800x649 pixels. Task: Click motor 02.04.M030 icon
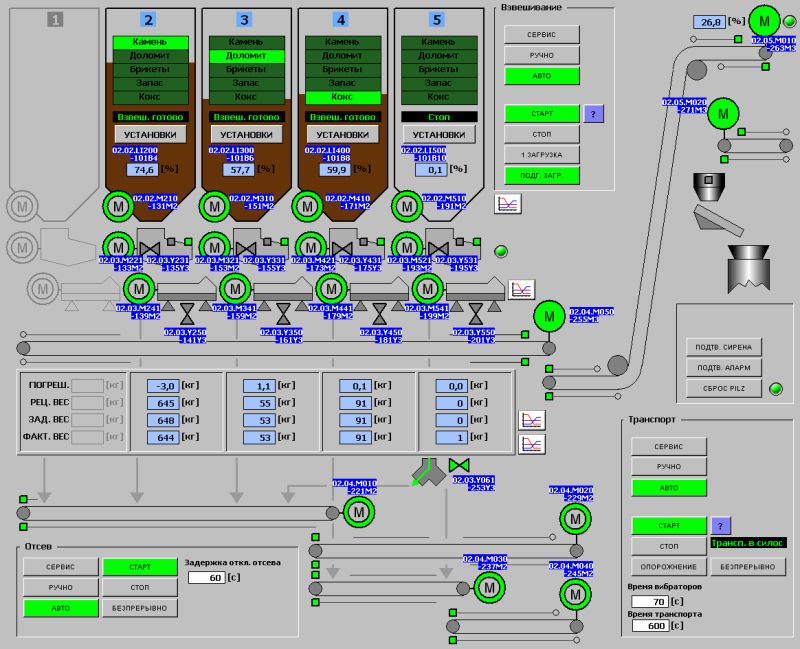pos(490,590)
